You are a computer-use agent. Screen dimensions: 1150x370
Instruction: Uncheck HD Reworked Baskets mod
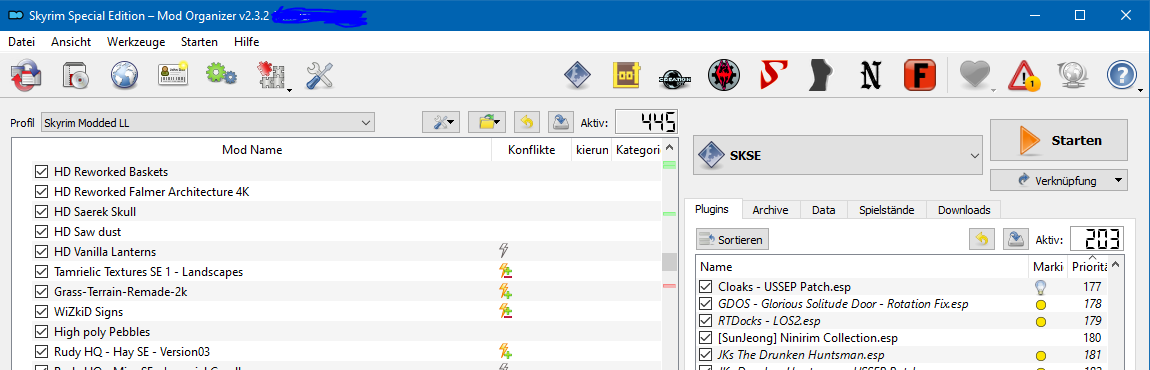tap(41, 172)
